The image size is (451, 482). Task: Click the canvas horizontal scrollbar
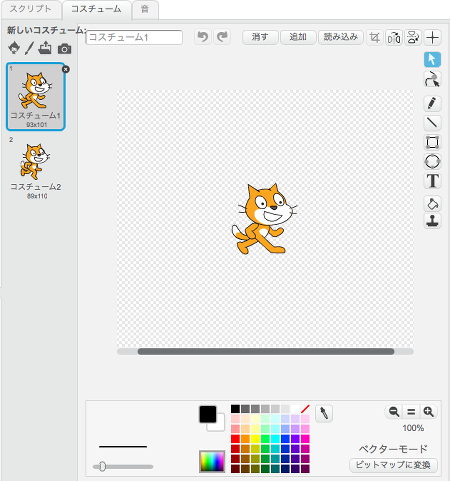(266, 352)
